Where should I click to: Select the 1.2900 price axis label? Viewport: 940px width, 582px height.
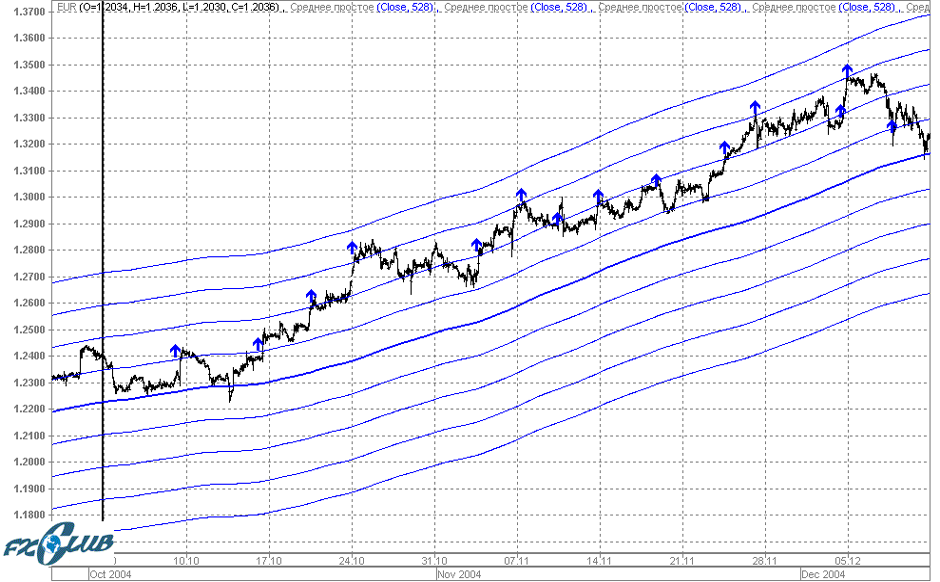click(29, 224)
